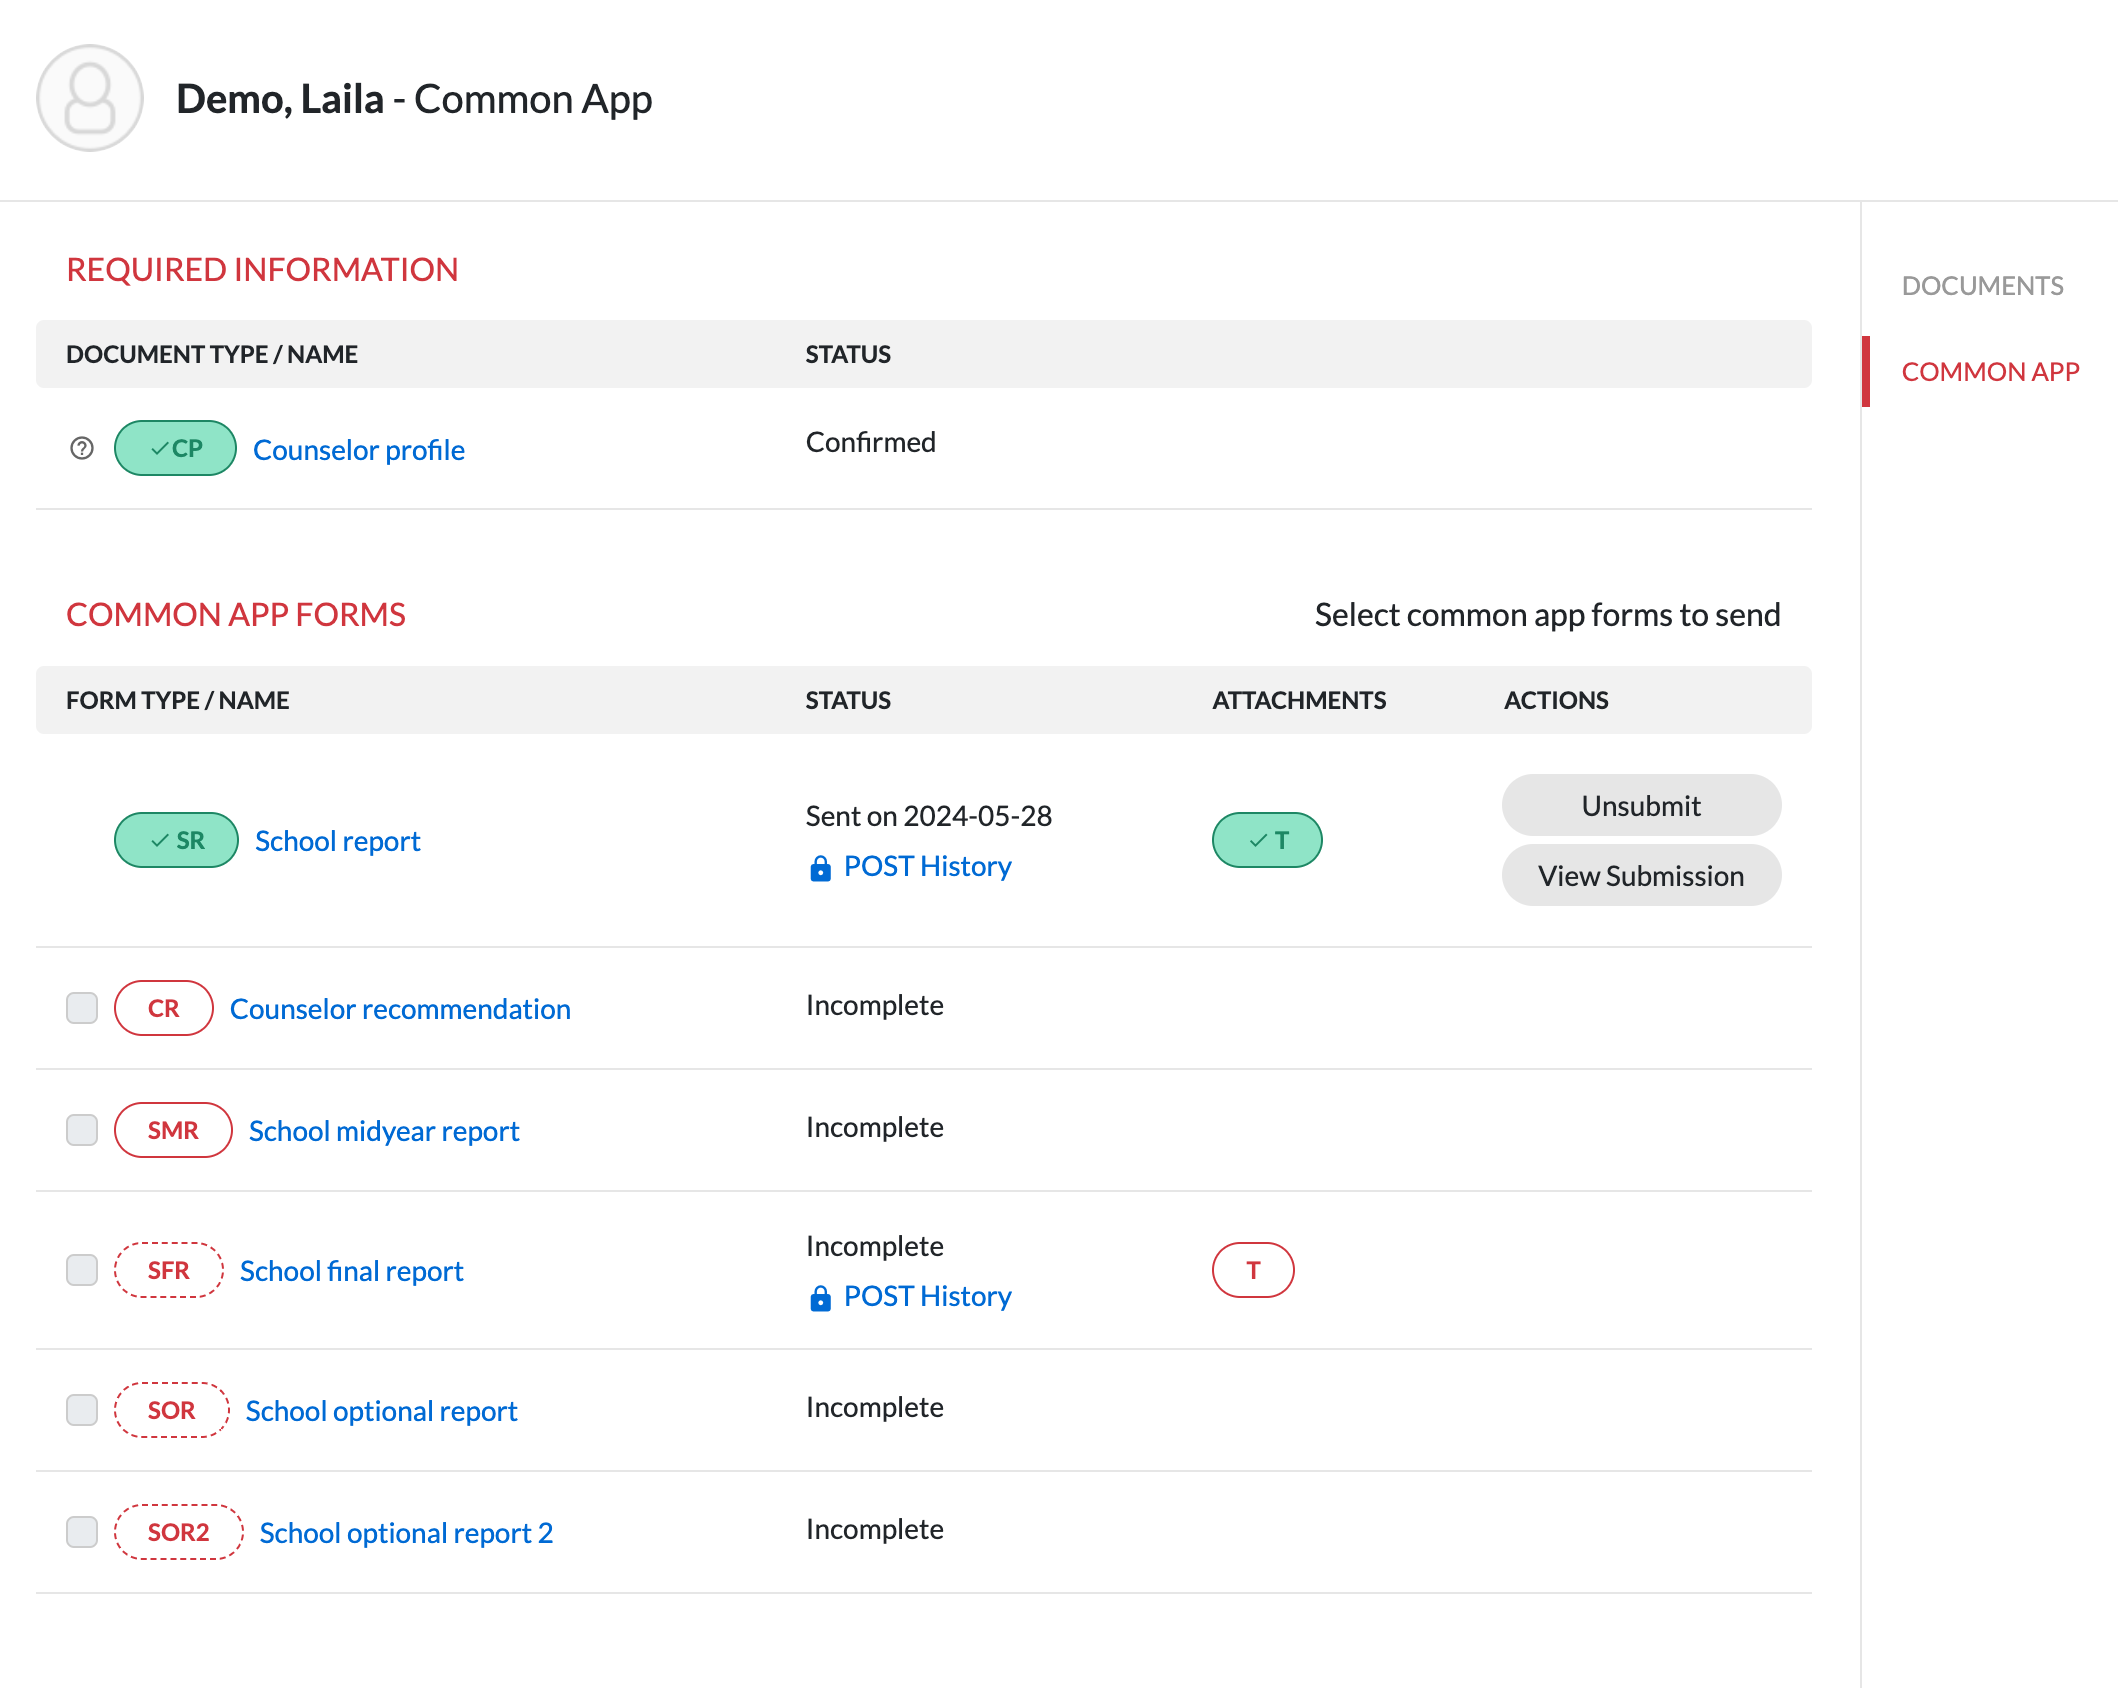Click the dashed SOR badge

tap(171, 1410)
